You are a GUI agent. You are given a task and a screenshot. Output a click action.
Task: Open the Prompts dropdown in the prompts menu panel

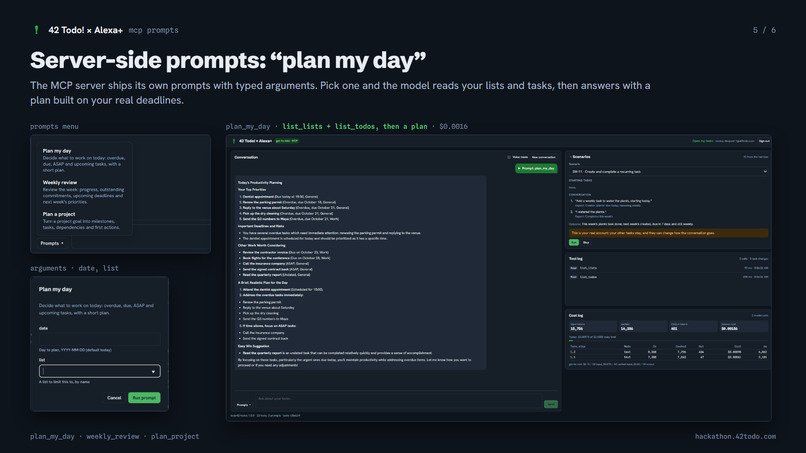click(52, 243)
